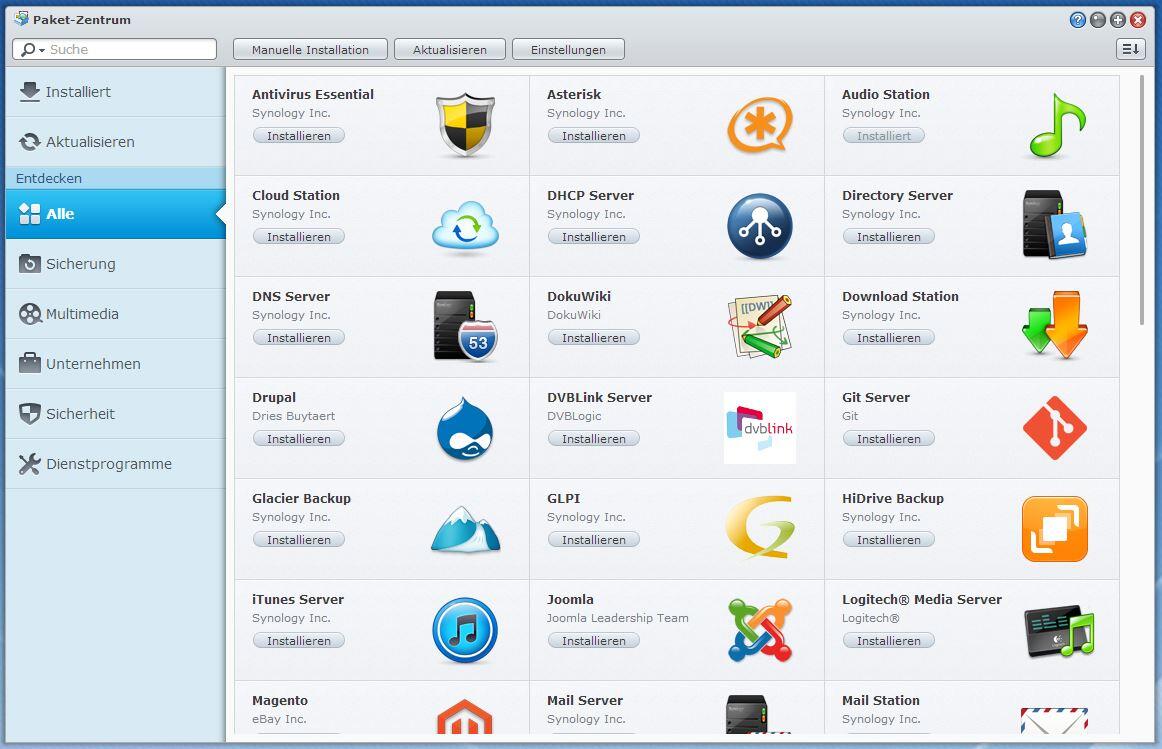1162x749 pixels.
Task: Click the Magento logo icon
Action: pyautogui.click(x=465, y=716)
